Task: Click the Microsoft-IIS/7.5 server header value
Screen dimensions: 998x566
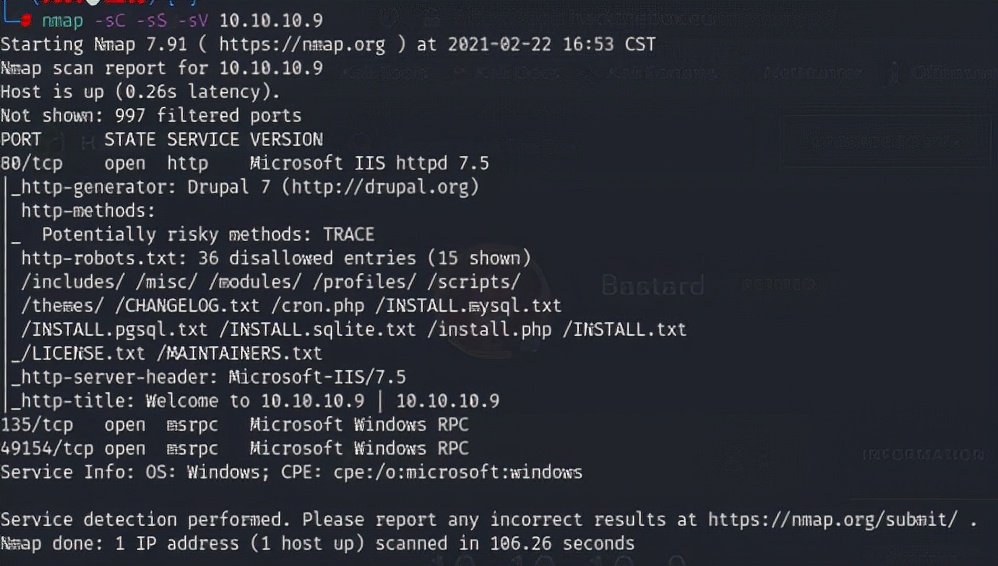Action: 317,377
